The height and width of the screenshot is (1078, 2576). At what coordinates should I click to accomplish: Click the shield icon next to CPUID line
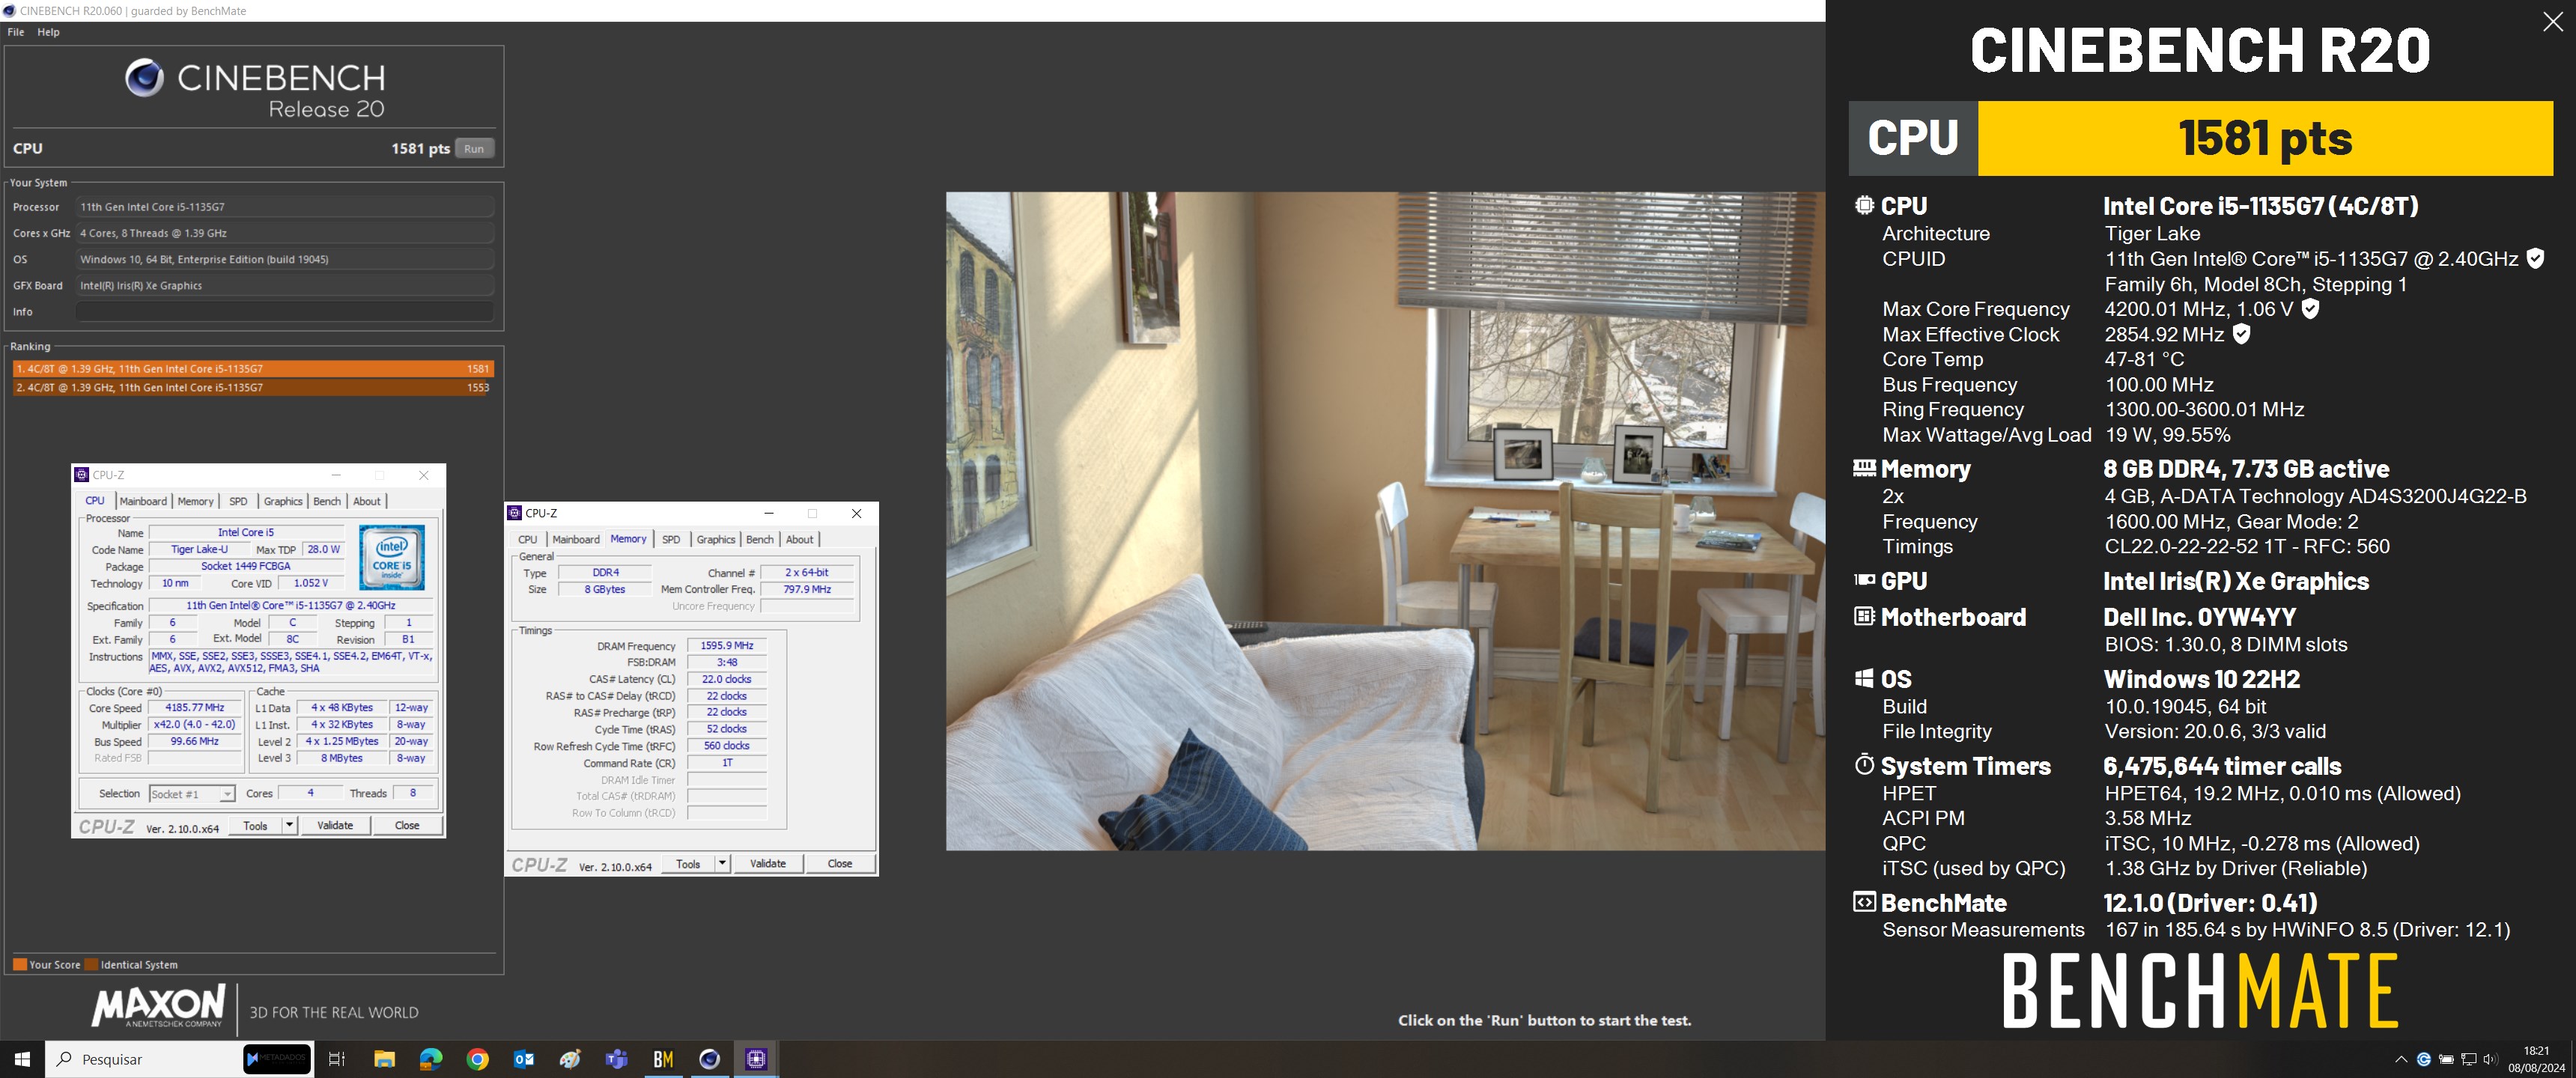[x=2535, y=258]
